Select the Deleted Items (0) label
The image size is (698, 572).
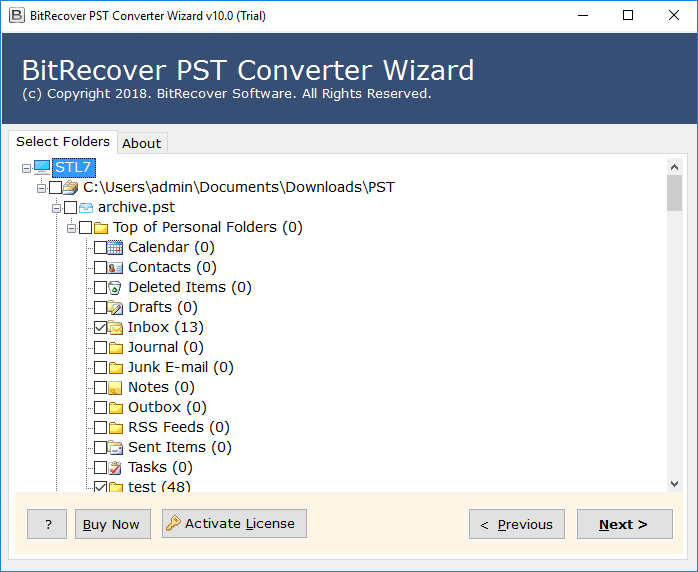click(x=190, y=287)
